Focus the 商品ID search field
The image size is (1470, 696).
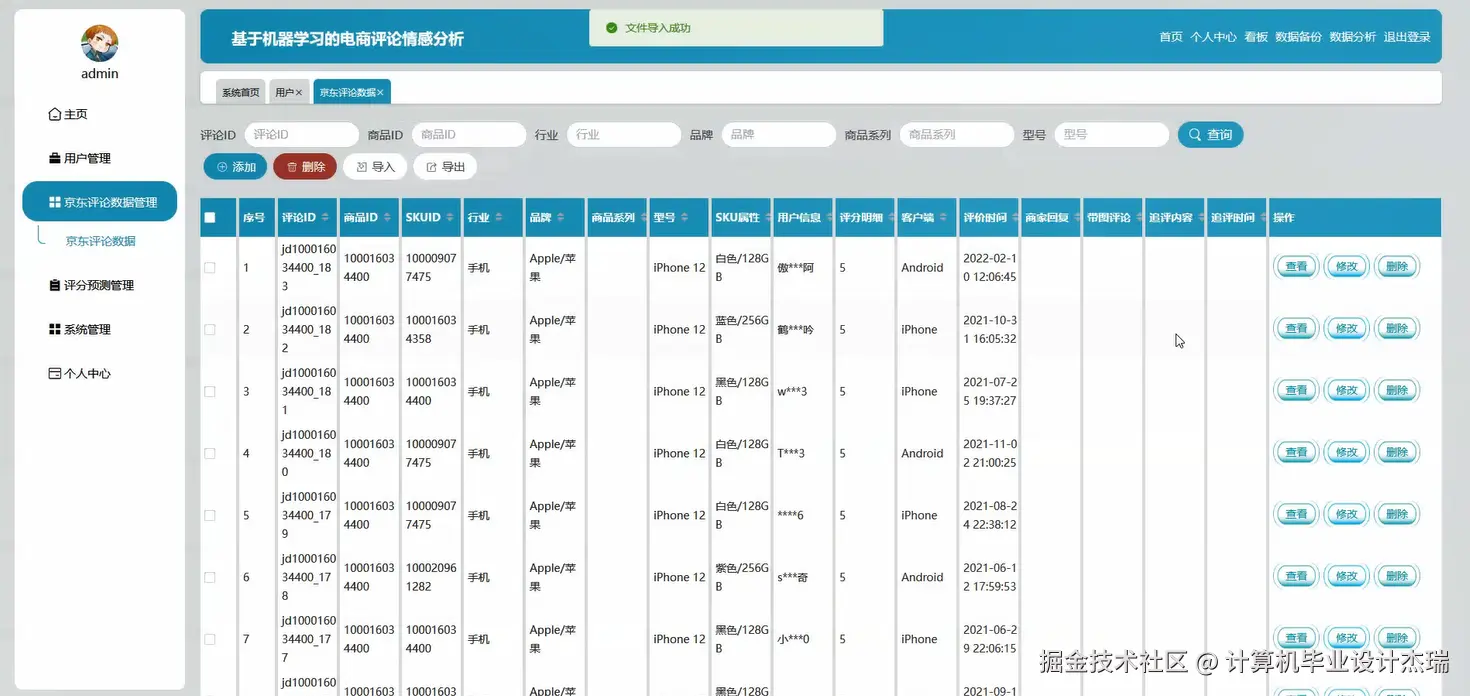click(469, 135)
